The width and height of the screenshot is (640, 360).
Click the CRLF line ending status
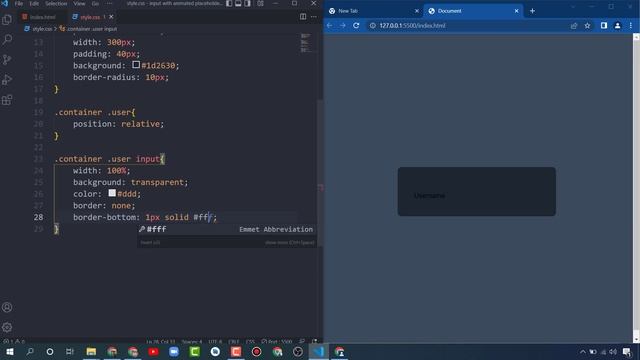click(233, 341)
